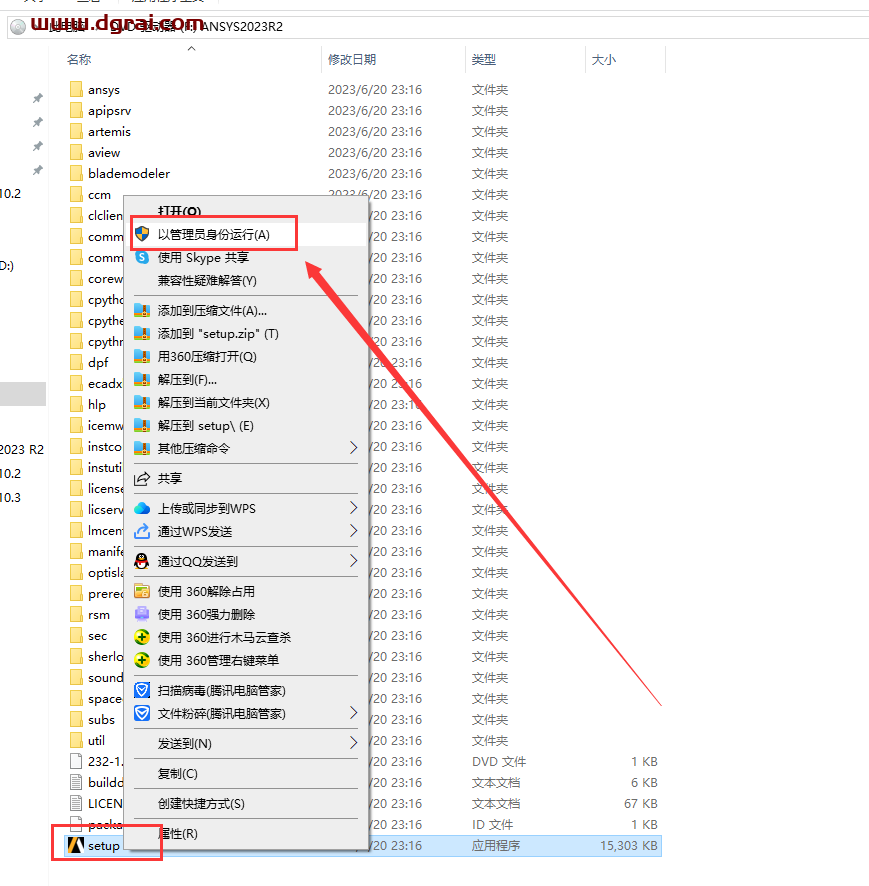Click the rsm folder icon
The image size is (869, 886).
click(x=76, y=614)
